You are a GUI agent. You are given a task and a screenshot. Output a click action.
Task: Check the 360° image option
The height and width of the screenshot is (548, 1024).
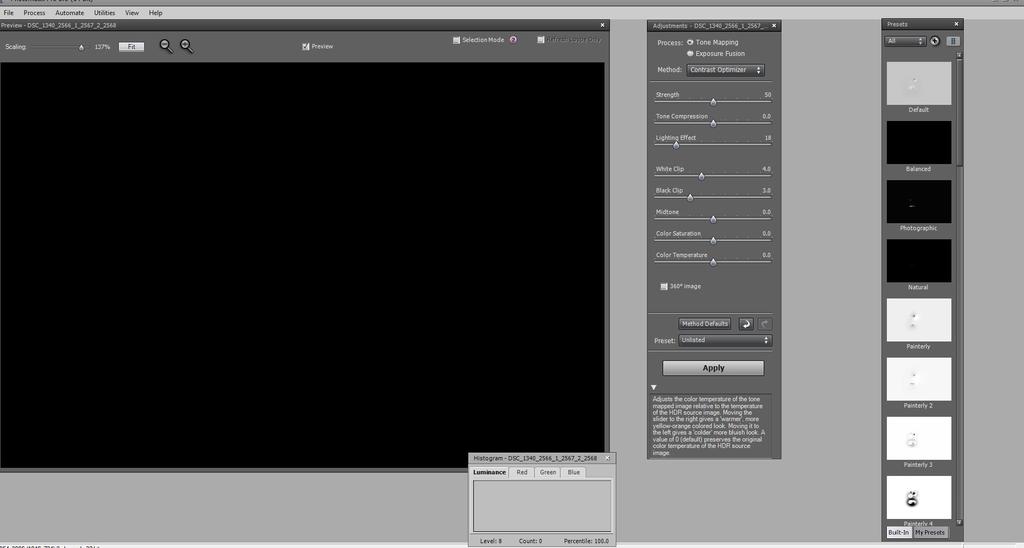[664, 286]
